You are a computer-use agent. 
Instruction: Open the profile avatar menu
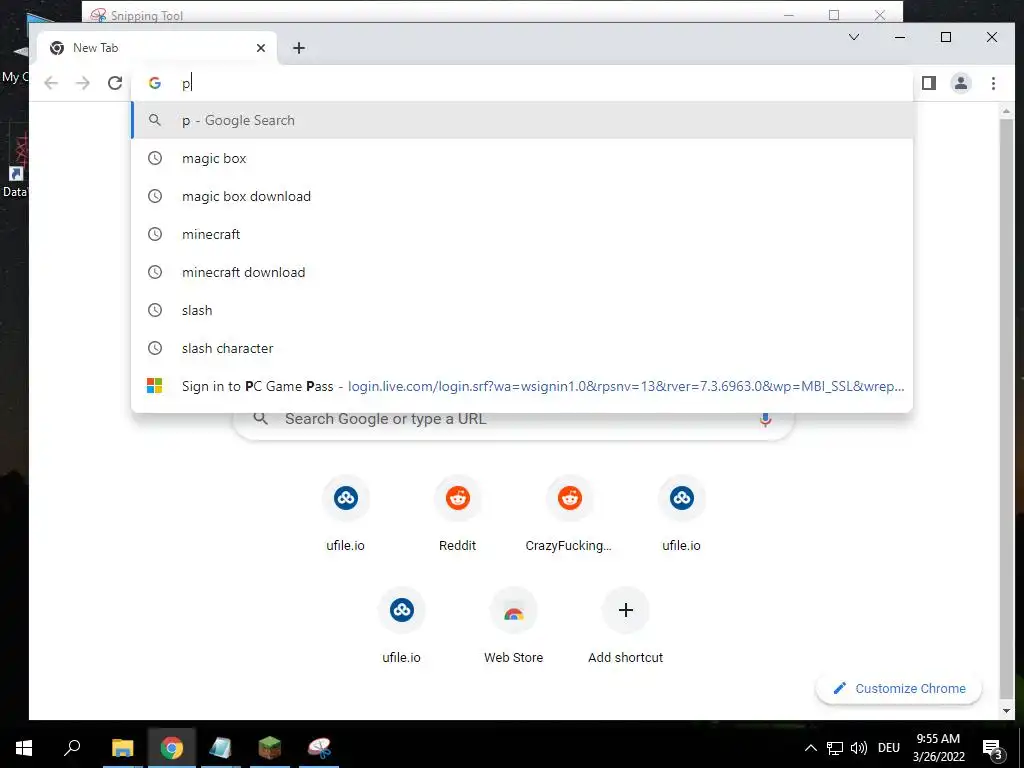tap(961, 83)
